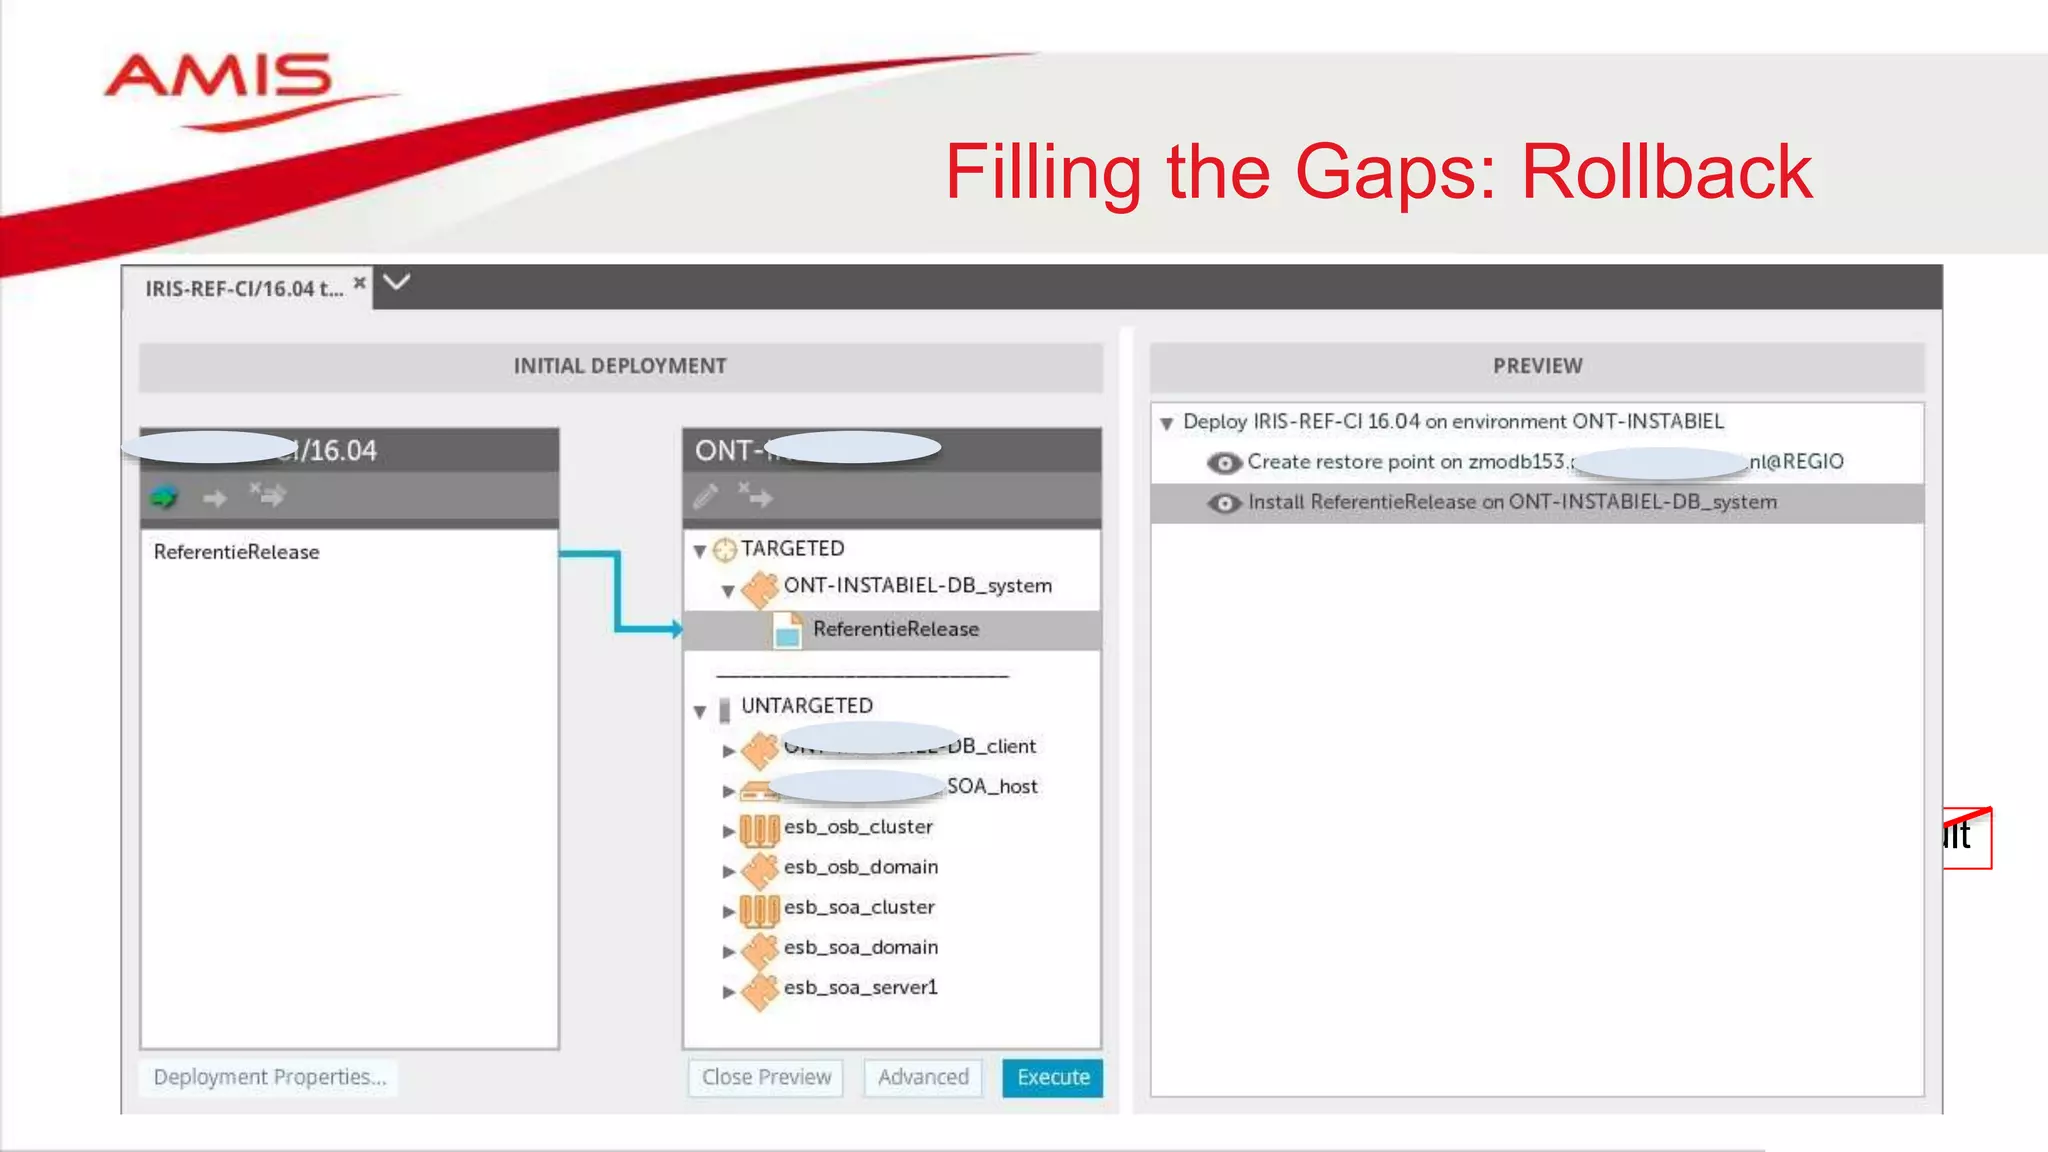The image size is (2048, 1152).
Task: Select the esb_soa_cluster label
Action: tap(859, 907)
